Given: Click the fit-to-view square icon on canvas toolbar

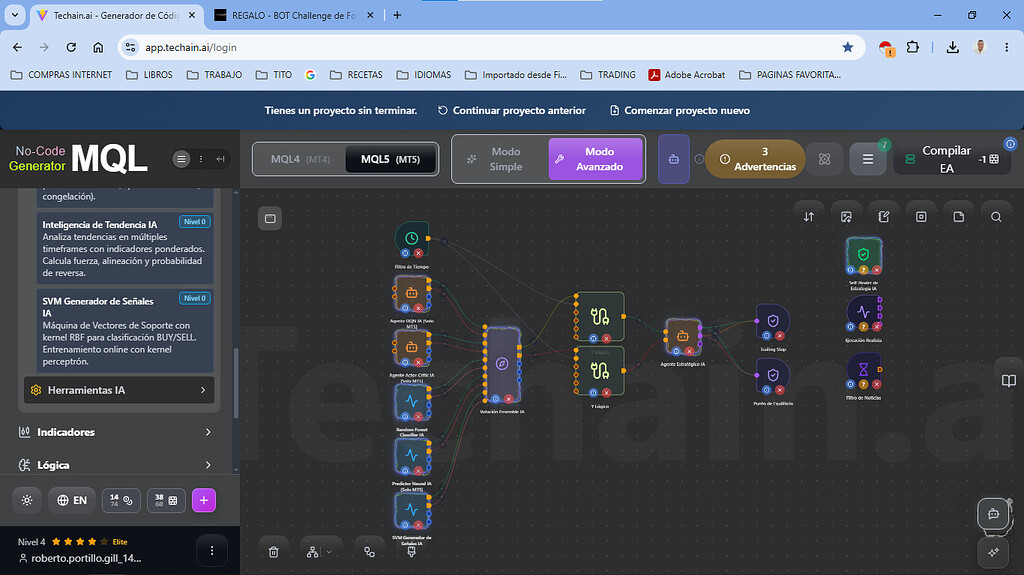Looking at the screenshot, I should (921, 217).
